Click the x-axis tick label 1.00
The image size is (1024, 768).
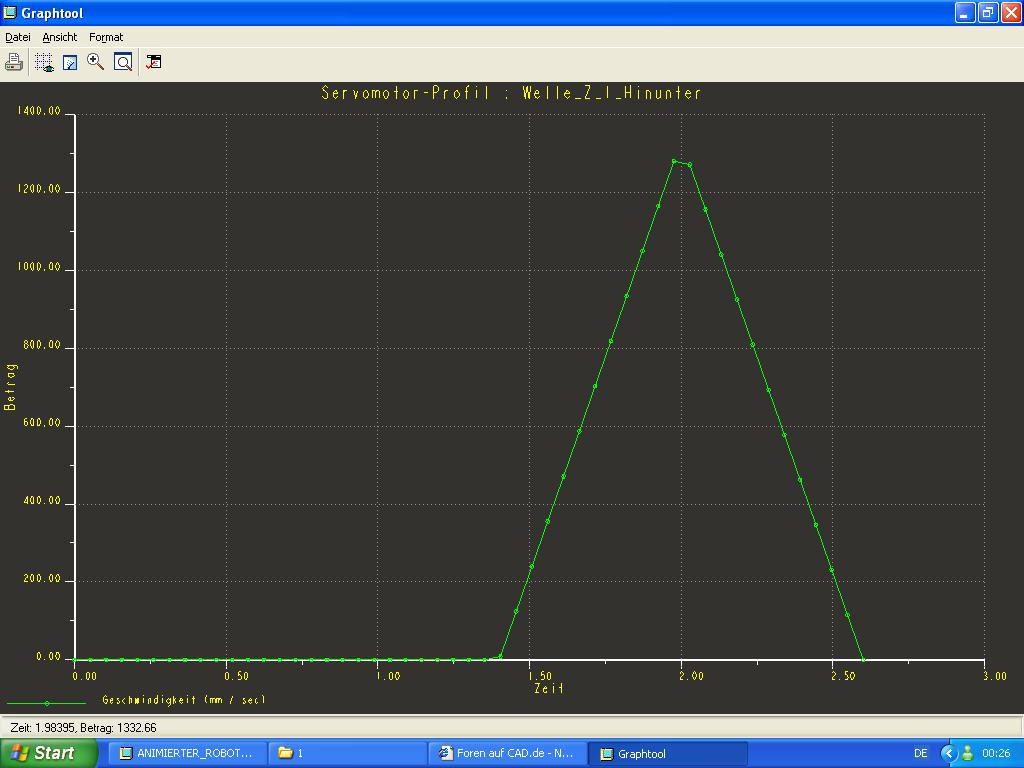pyautogui.click(x=388, y=676)
